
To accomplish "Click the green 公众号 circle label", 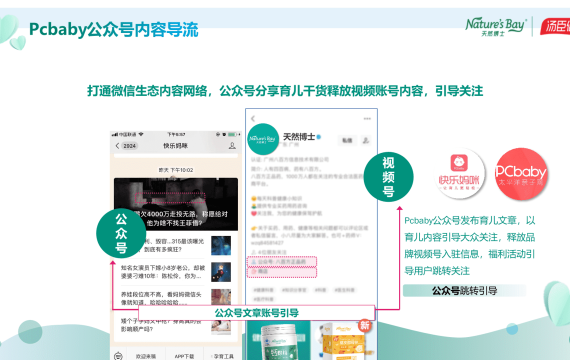I will pyautogui.click(x=121, y=233).
